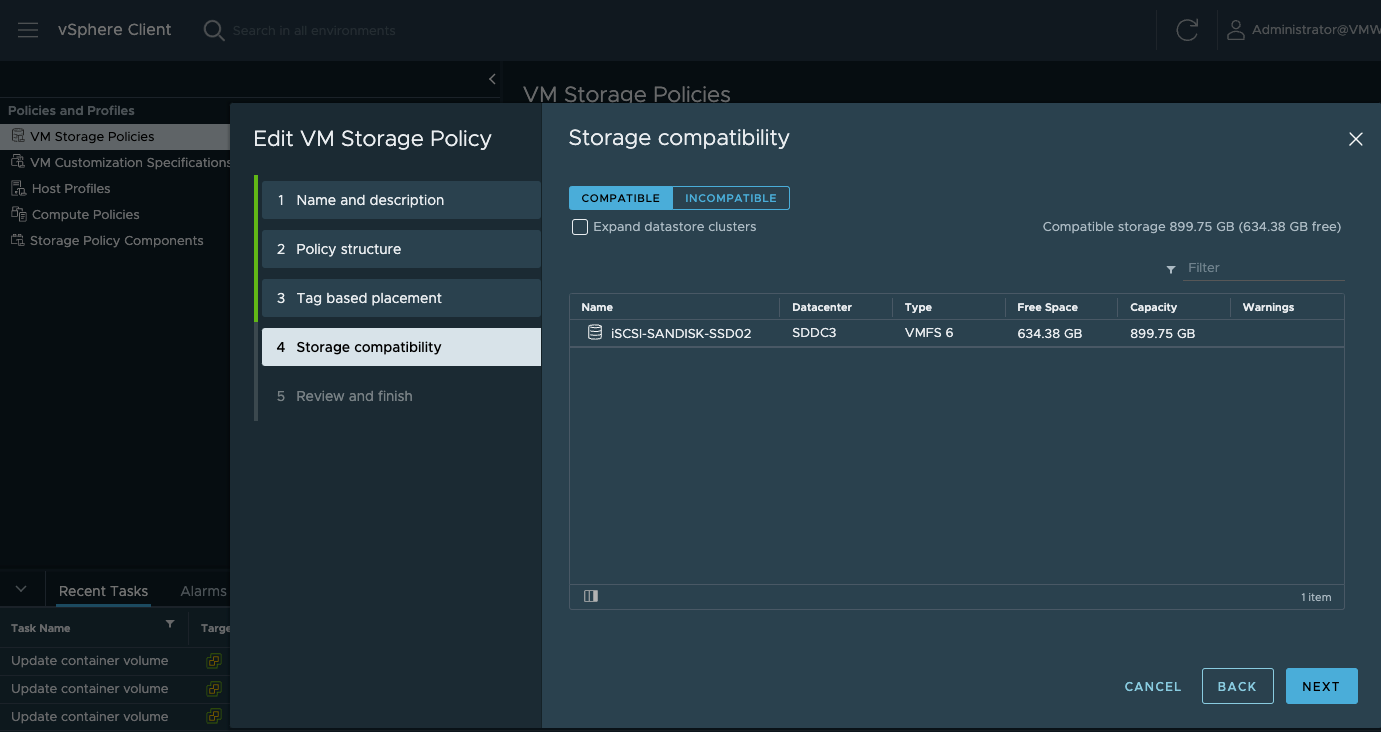This screenshot has height=732, width=1381.
Task: Close the Edit VM Storage Policy dialog
Action: [1356, 139]
